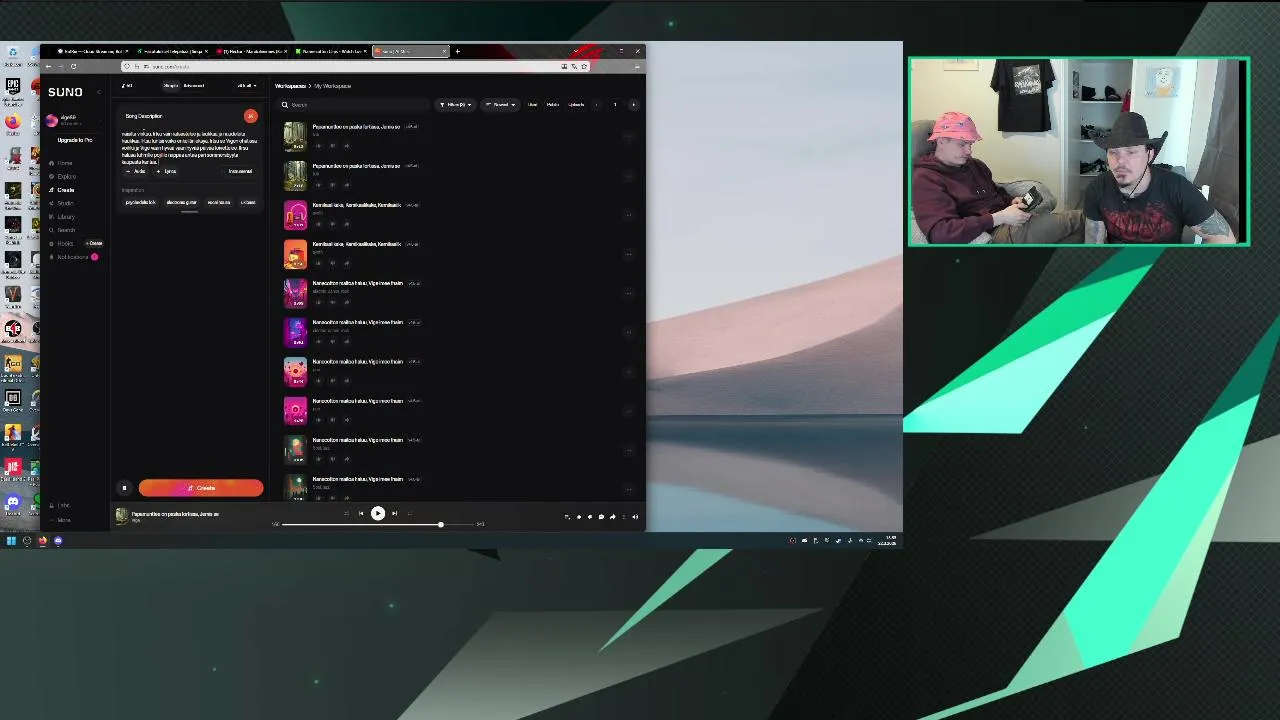Like the currently playing song
The width and height of the screenshot is (1280, 720).
[x=578, y=517]
